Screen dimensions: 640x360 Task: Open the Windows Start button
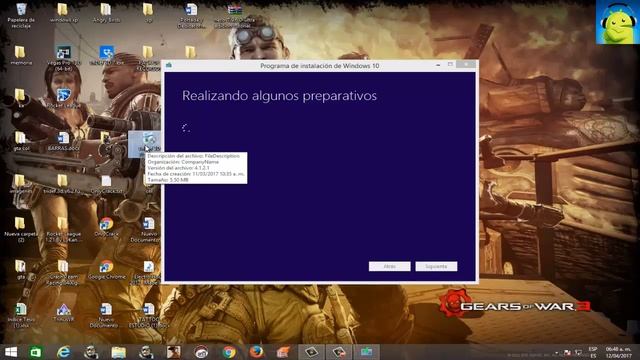[11, 352]
